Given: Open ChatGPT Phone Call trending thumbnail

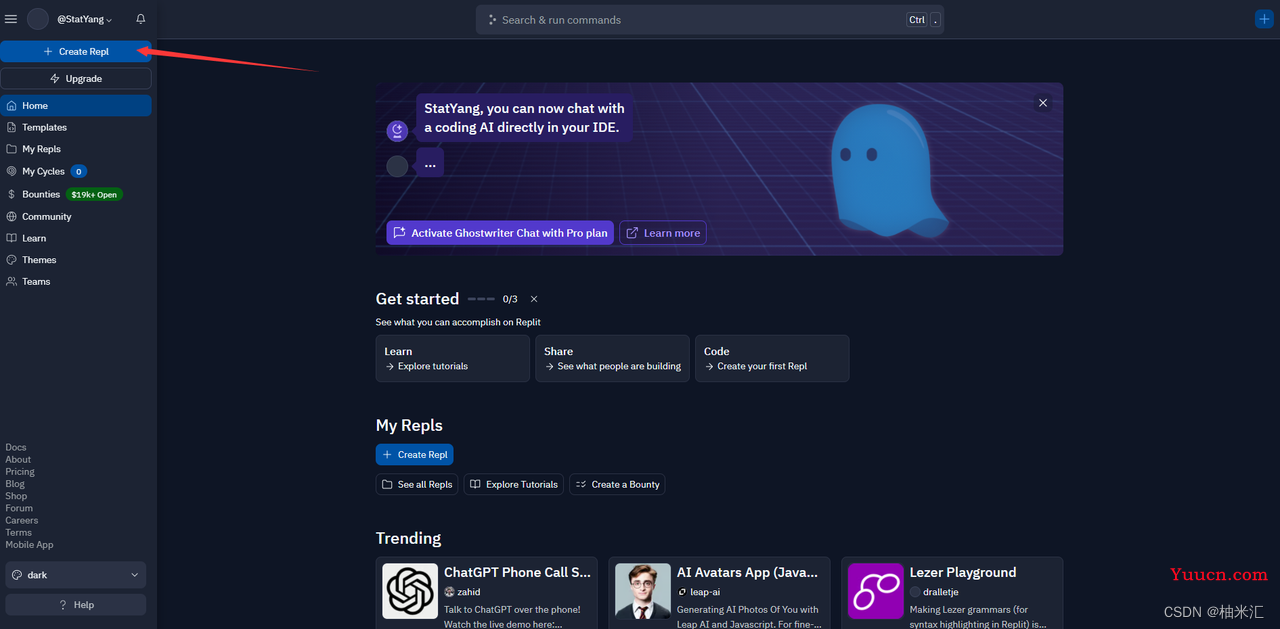Looking at the screenshot, I should (410, 591).
